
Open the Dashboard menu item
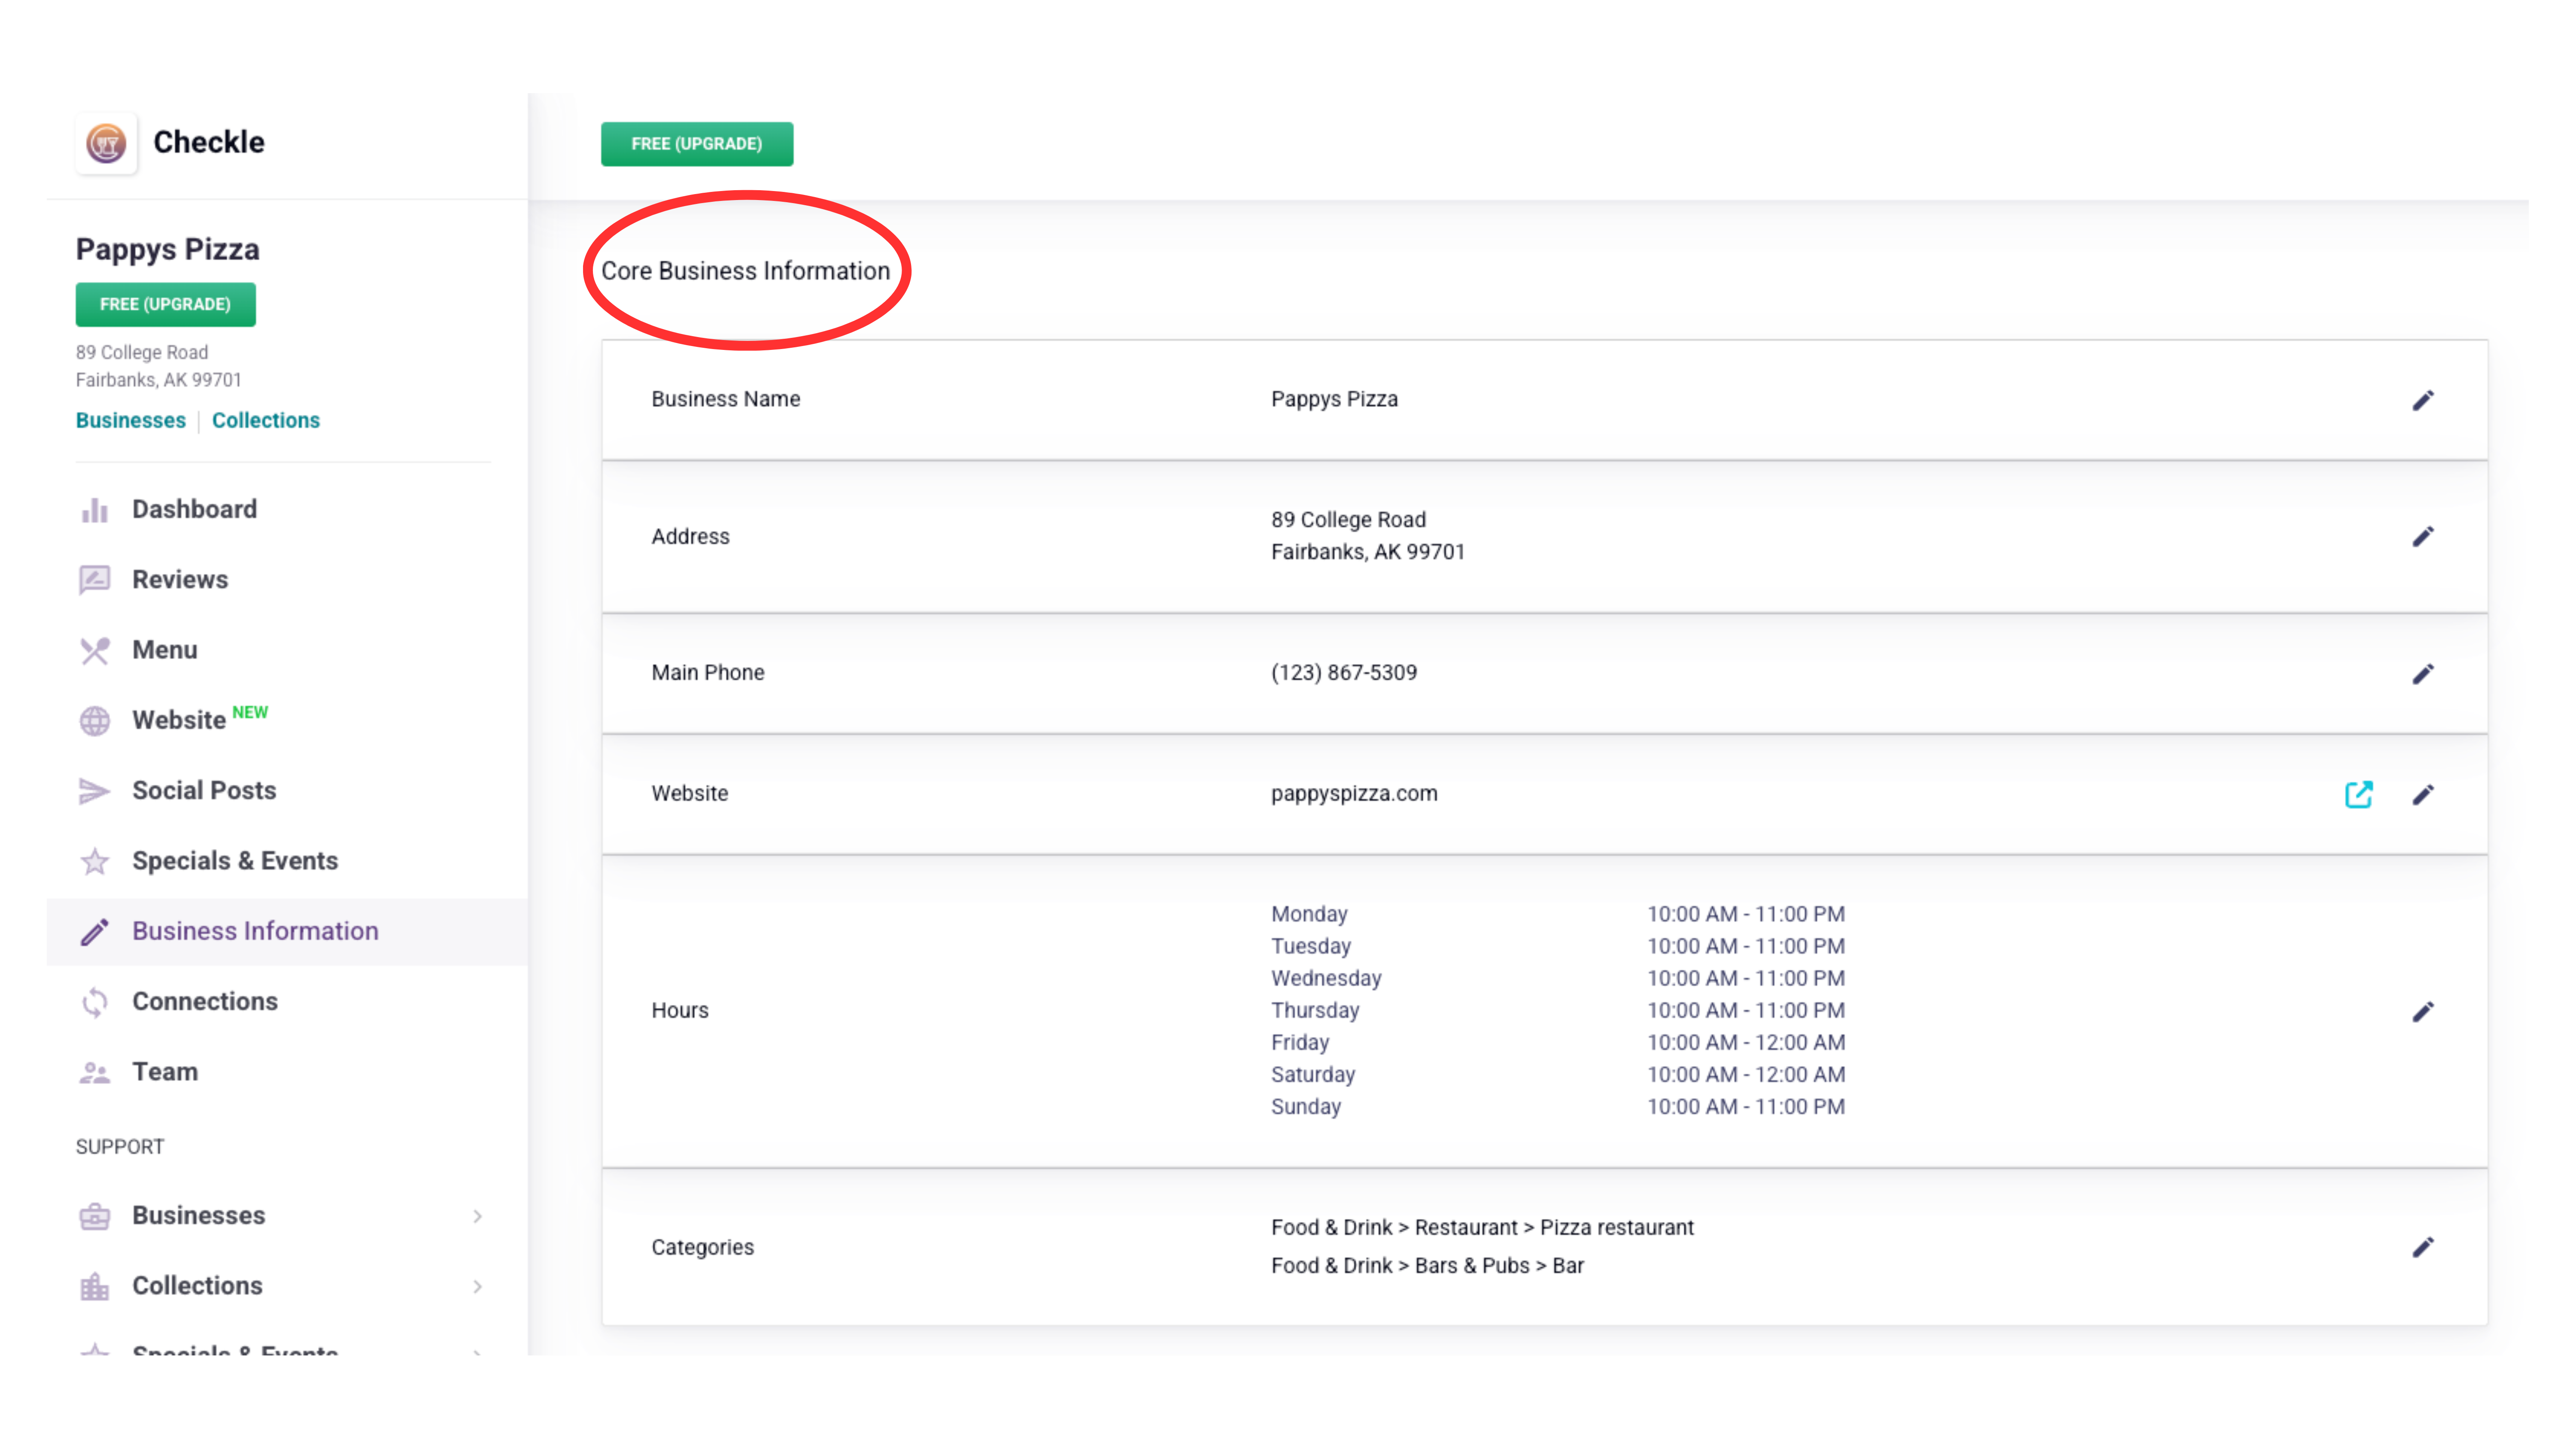coord(287,510)
